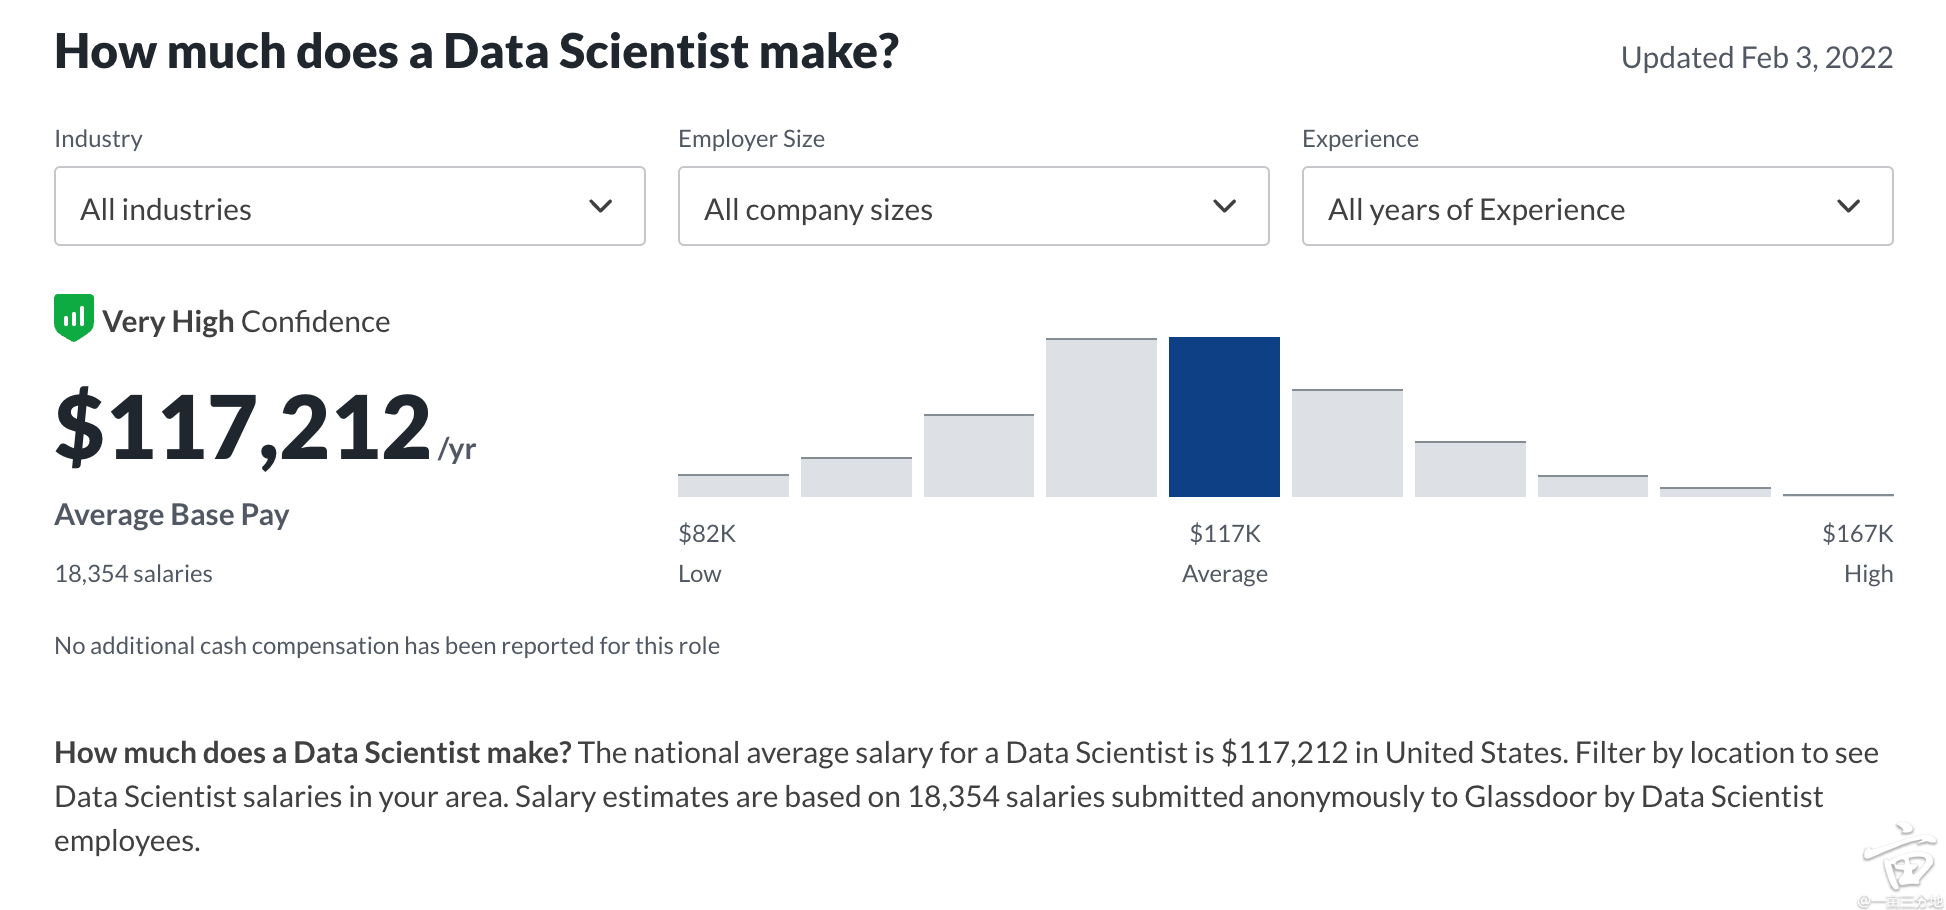Click the leftmost histogram bar above $82K

[733, 485]
